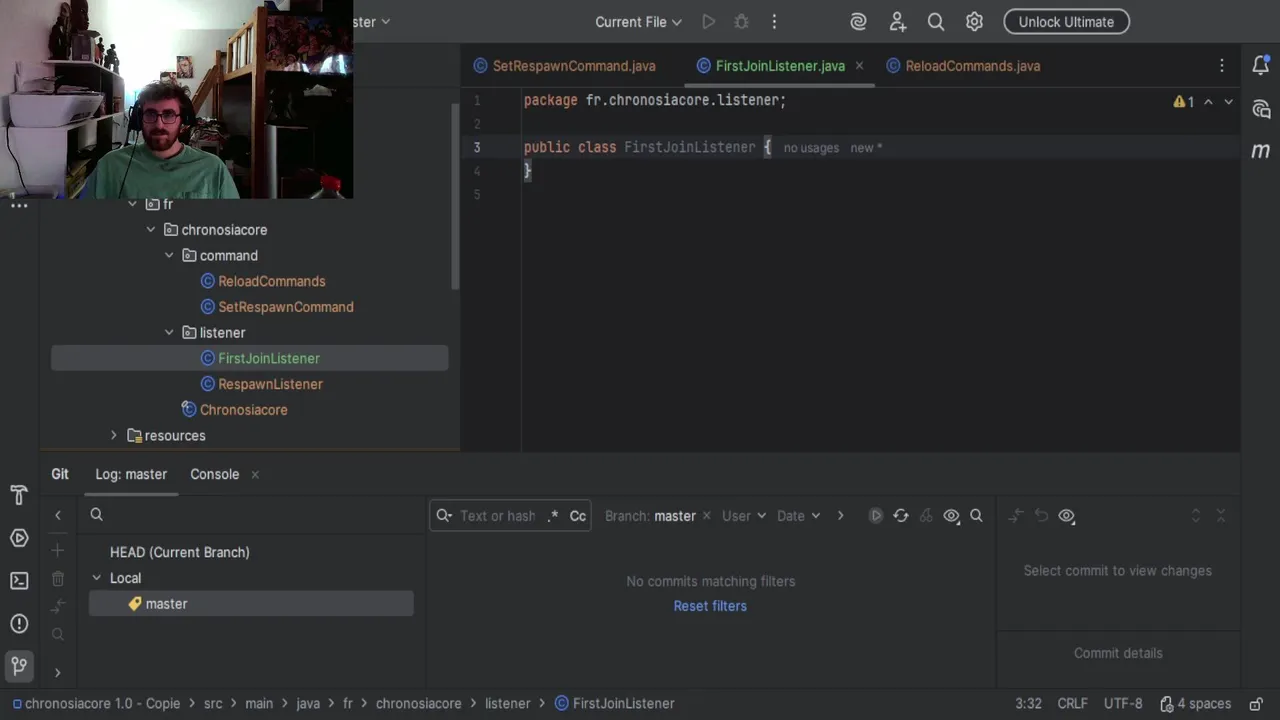
Task: Refresh the Git log
Action: 901,516
